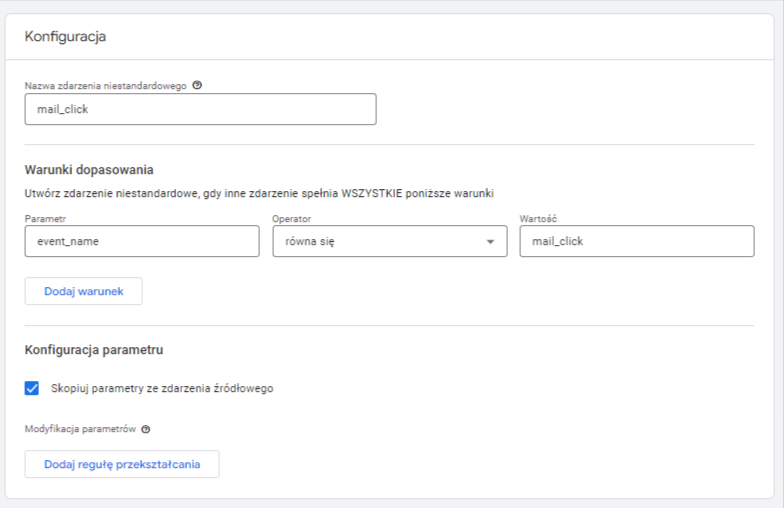Viewport: 784px width, 508px height.
Task: Click the Operator column label
Action: (292, 218)
